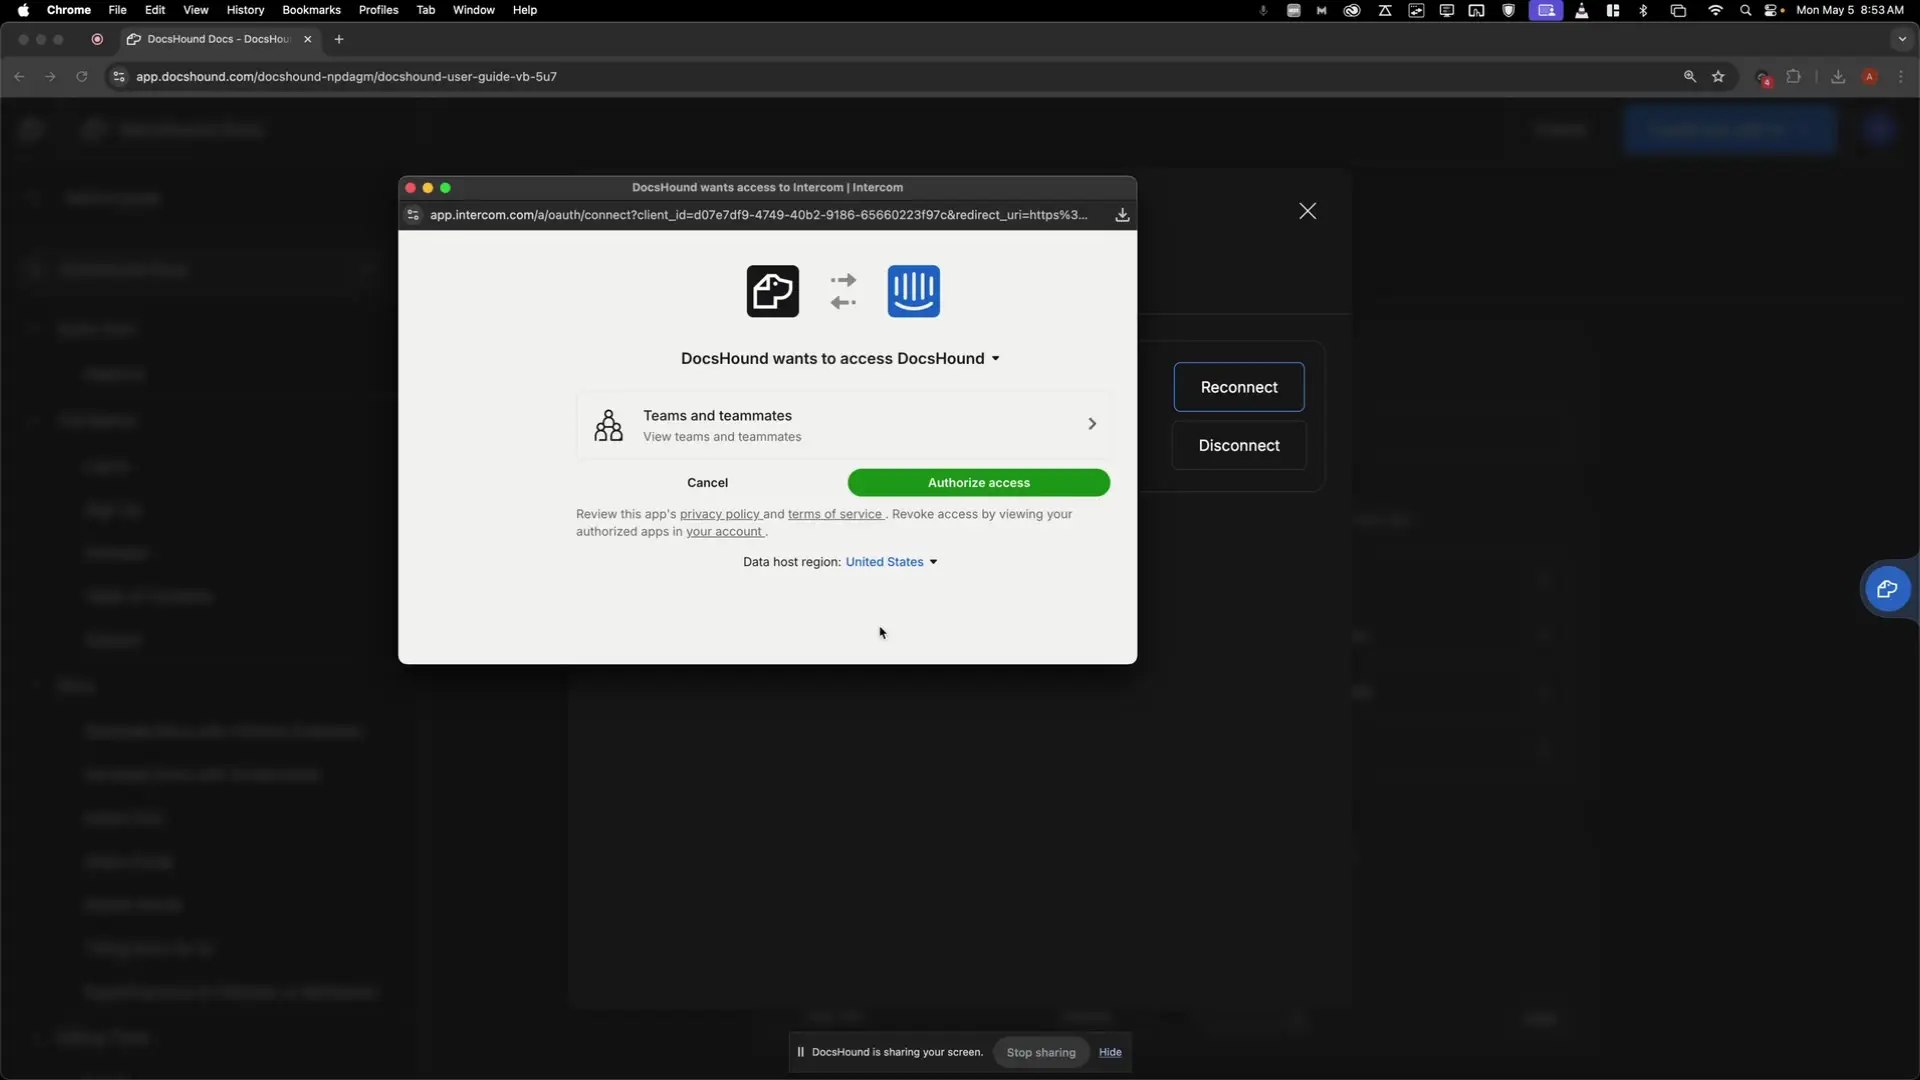Open a new tab with the plus button

pyautogui.click(x=339, y=39)
